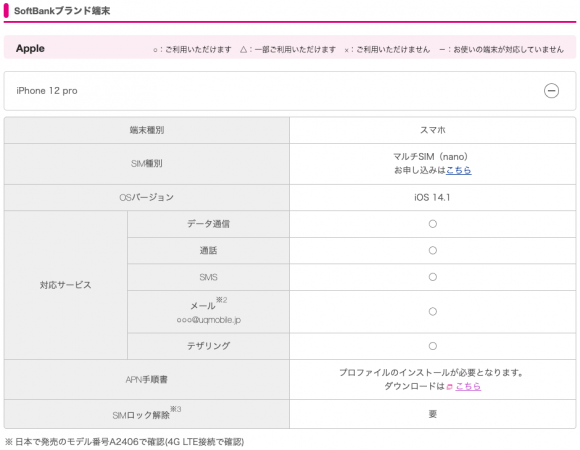Image resolution: width=580 pixels, height=450 pixels.
Task: Click the APN手順書 row label
Action: point(146,379)
